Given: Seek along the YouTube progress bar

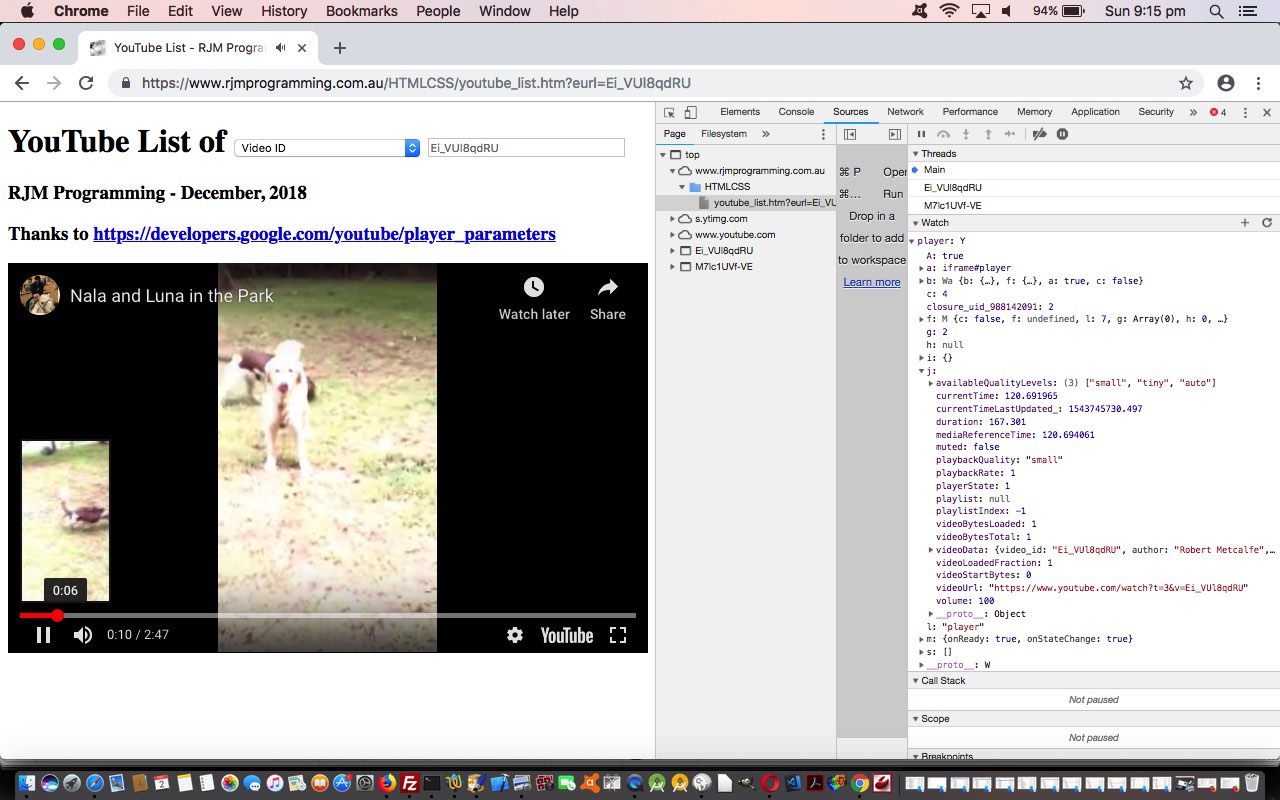Looking at the screenshot, I should click(328, 615).
